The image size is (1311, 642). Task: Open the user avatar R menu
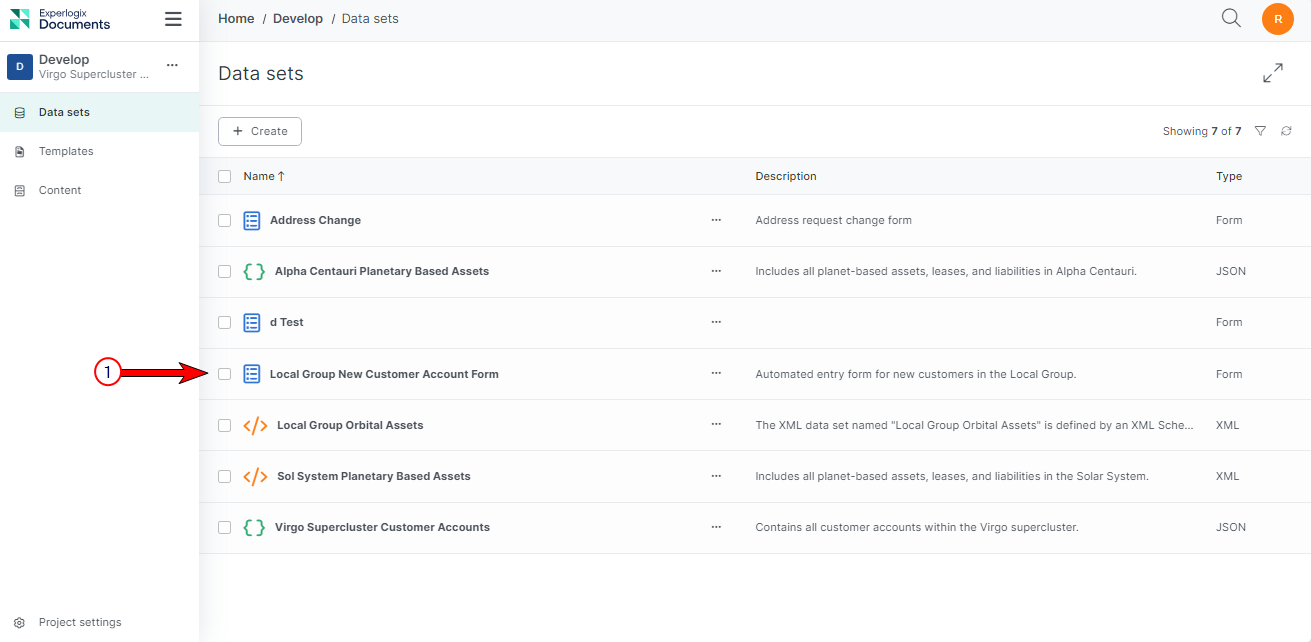point(1277,19)
